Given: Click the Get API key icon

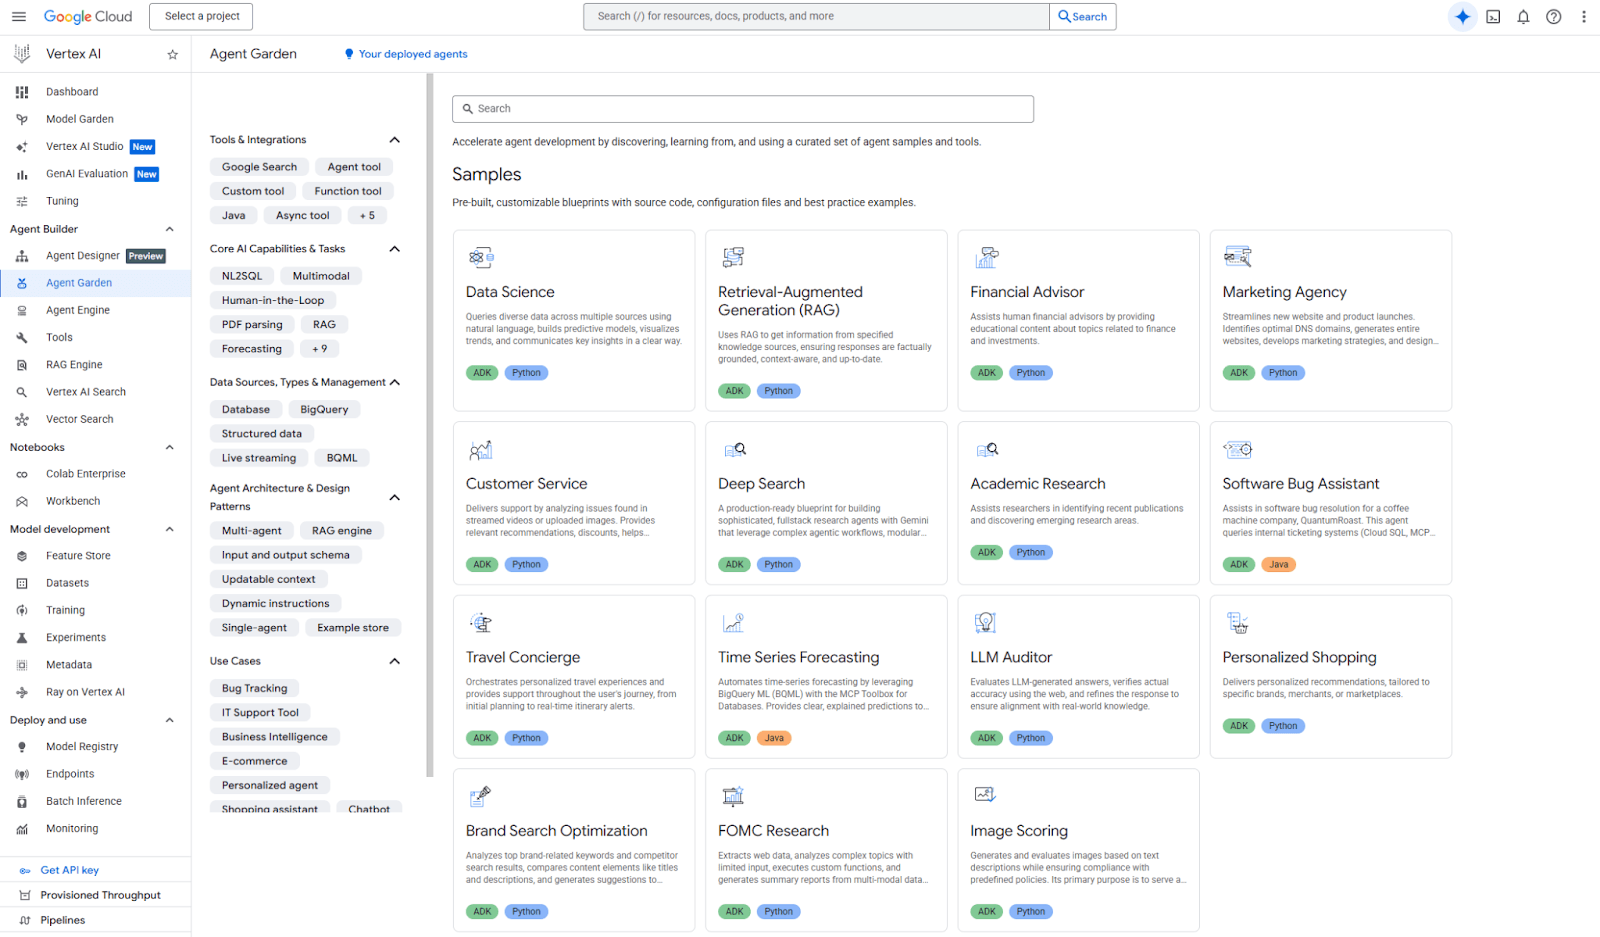Looking at the screenshot, I should tap(25, 870).
